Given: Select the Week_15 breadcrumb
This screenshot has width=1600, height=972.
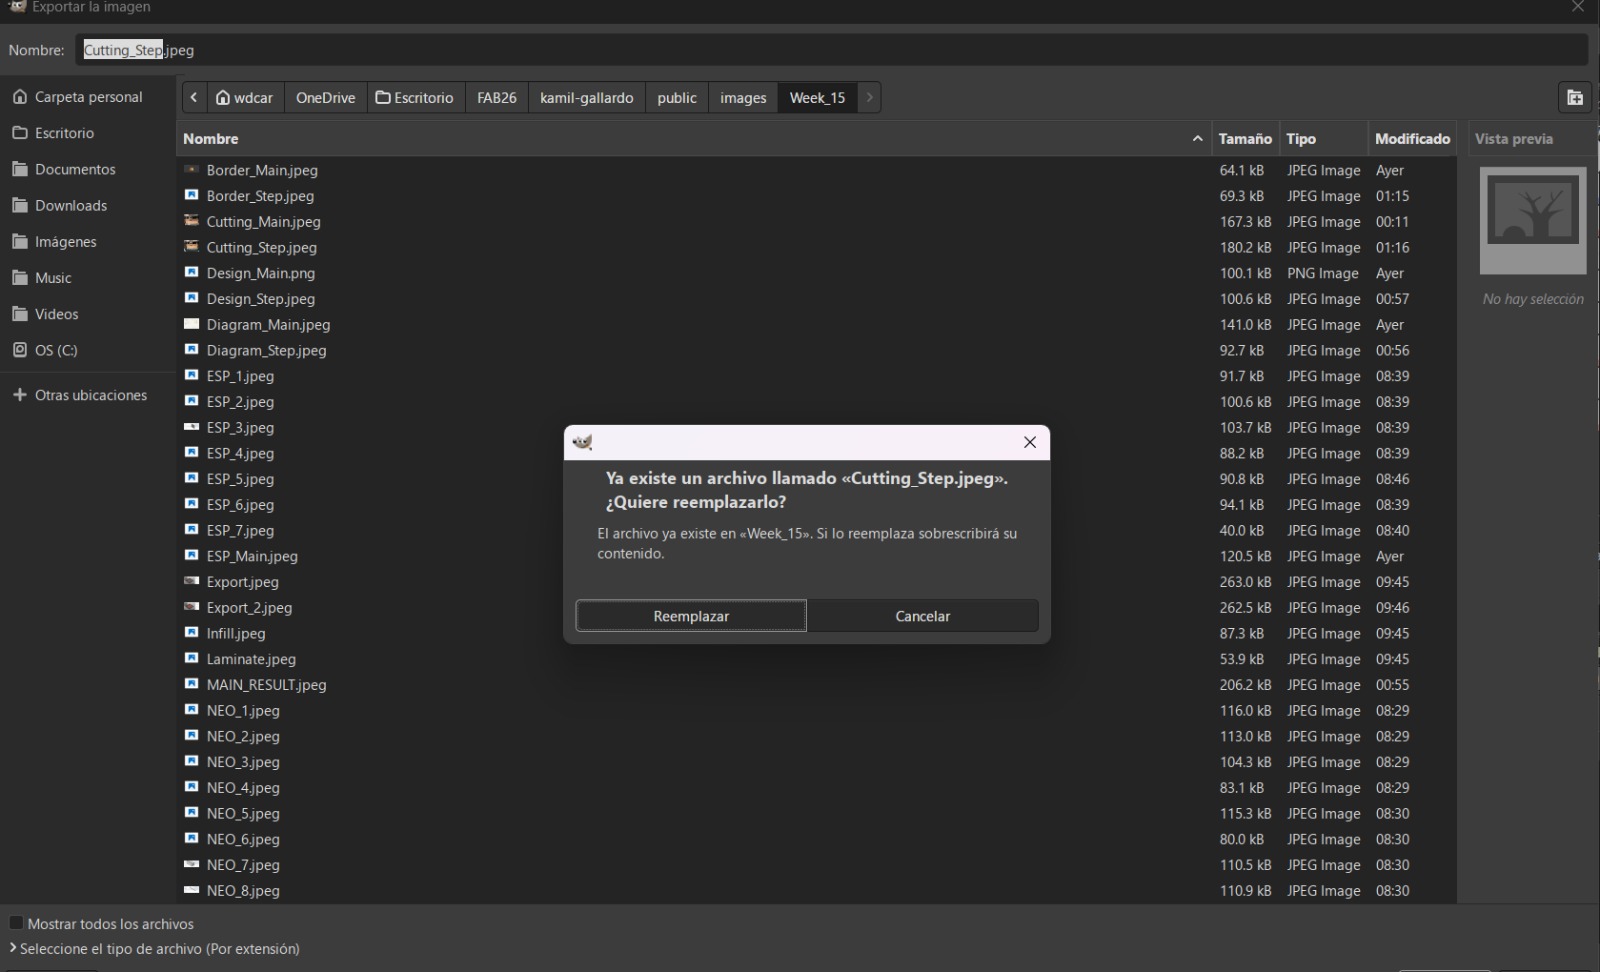Looking at the screenshot, I should [817, 97].
